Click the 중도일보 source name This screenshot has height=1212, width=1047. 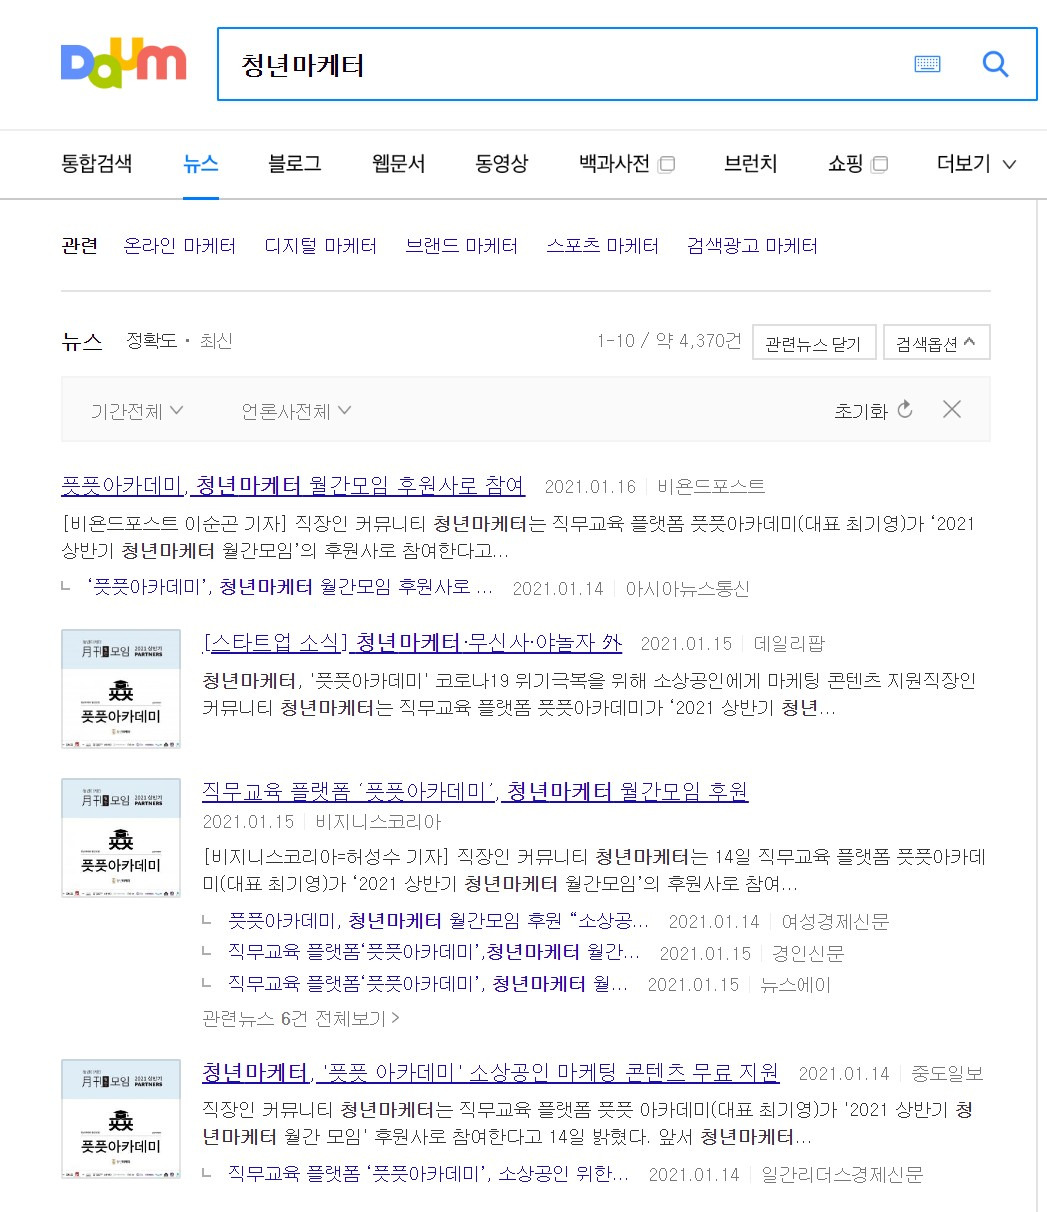click(948, 1074)
